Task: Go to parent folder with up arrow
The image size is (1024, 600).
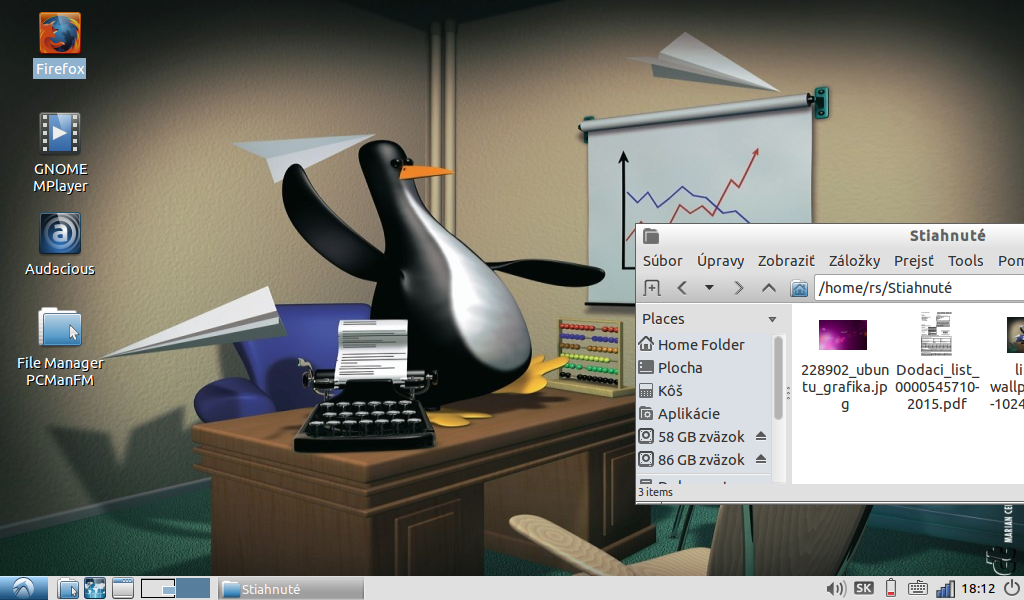Action: 769,288
